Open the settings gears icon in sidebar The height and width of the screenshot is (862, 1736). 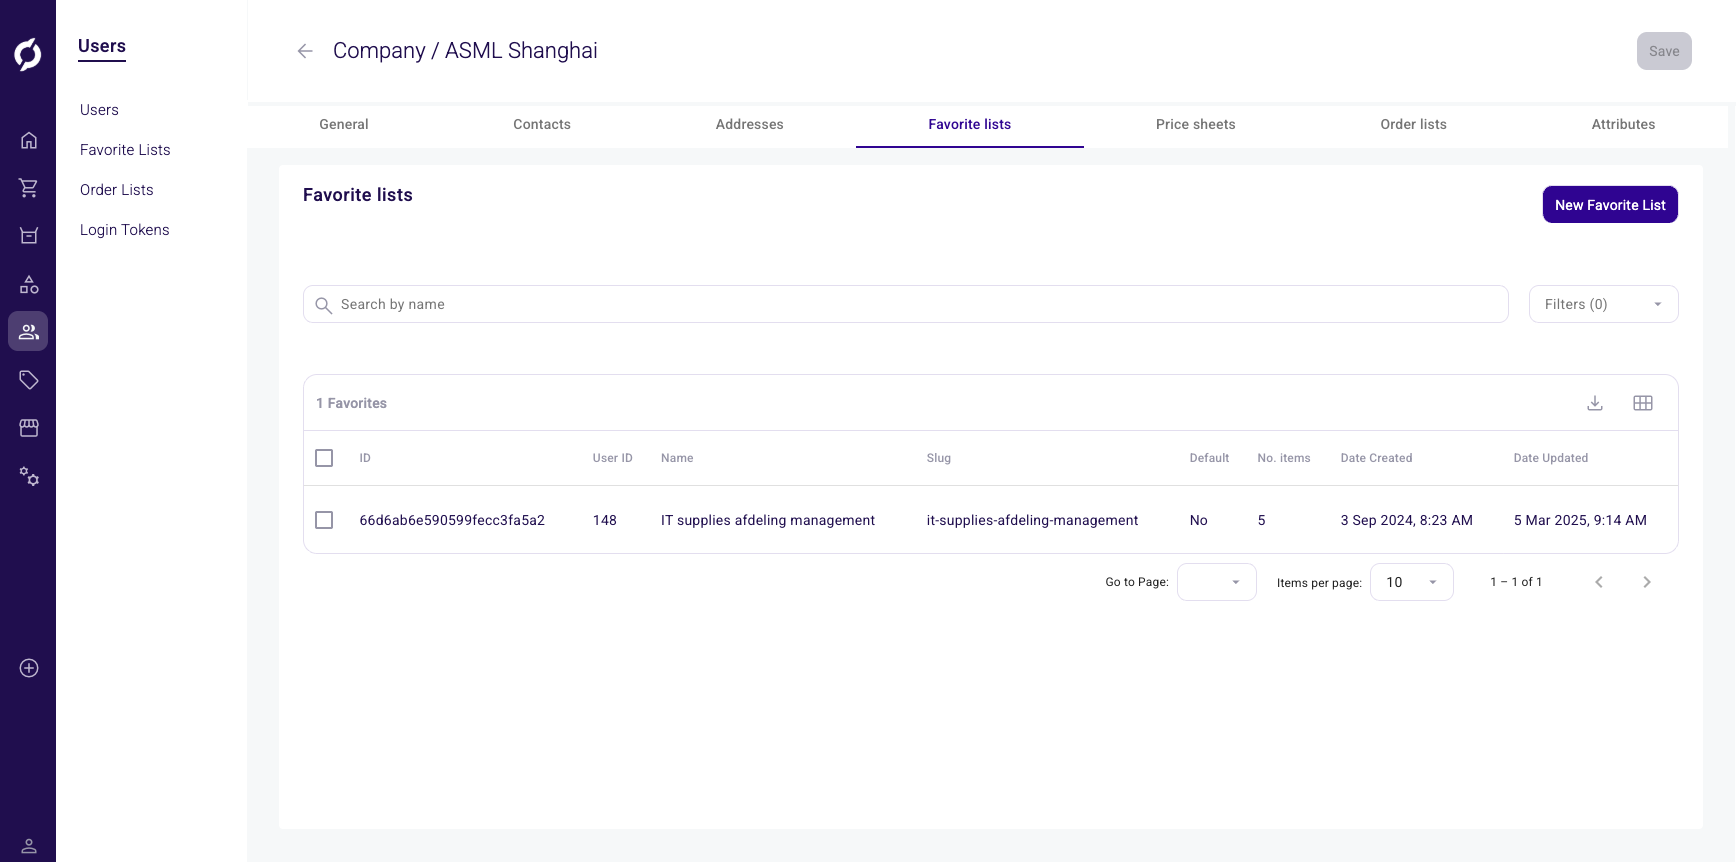coord(29,476)
